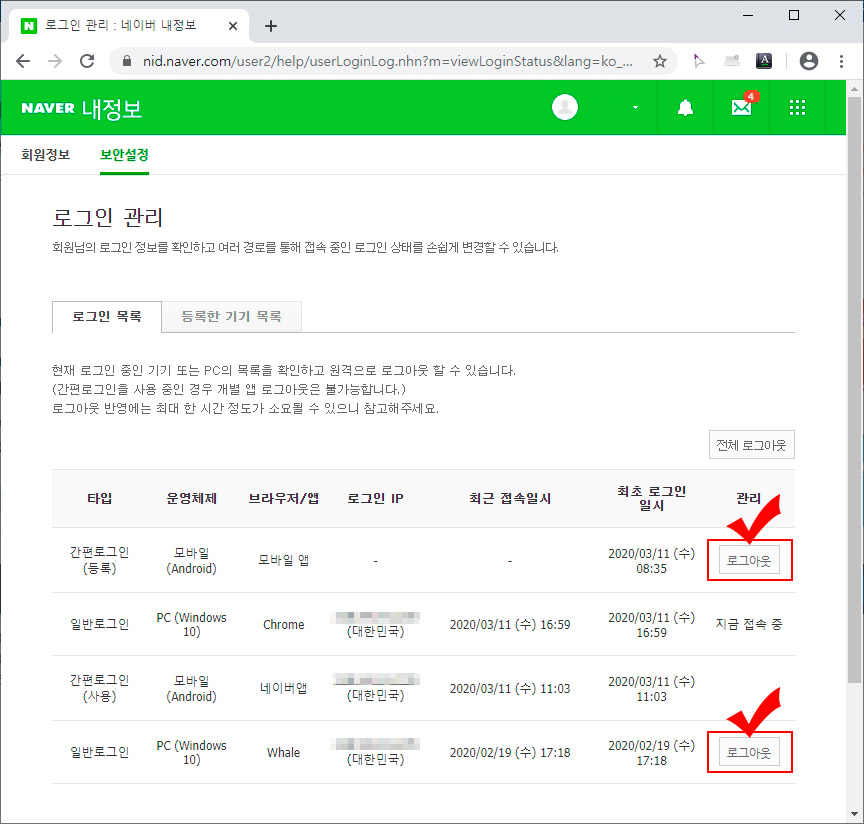This screenshot has height=824, width=864.
Task: Go back using the back arrow
Action: pos(23,60)
